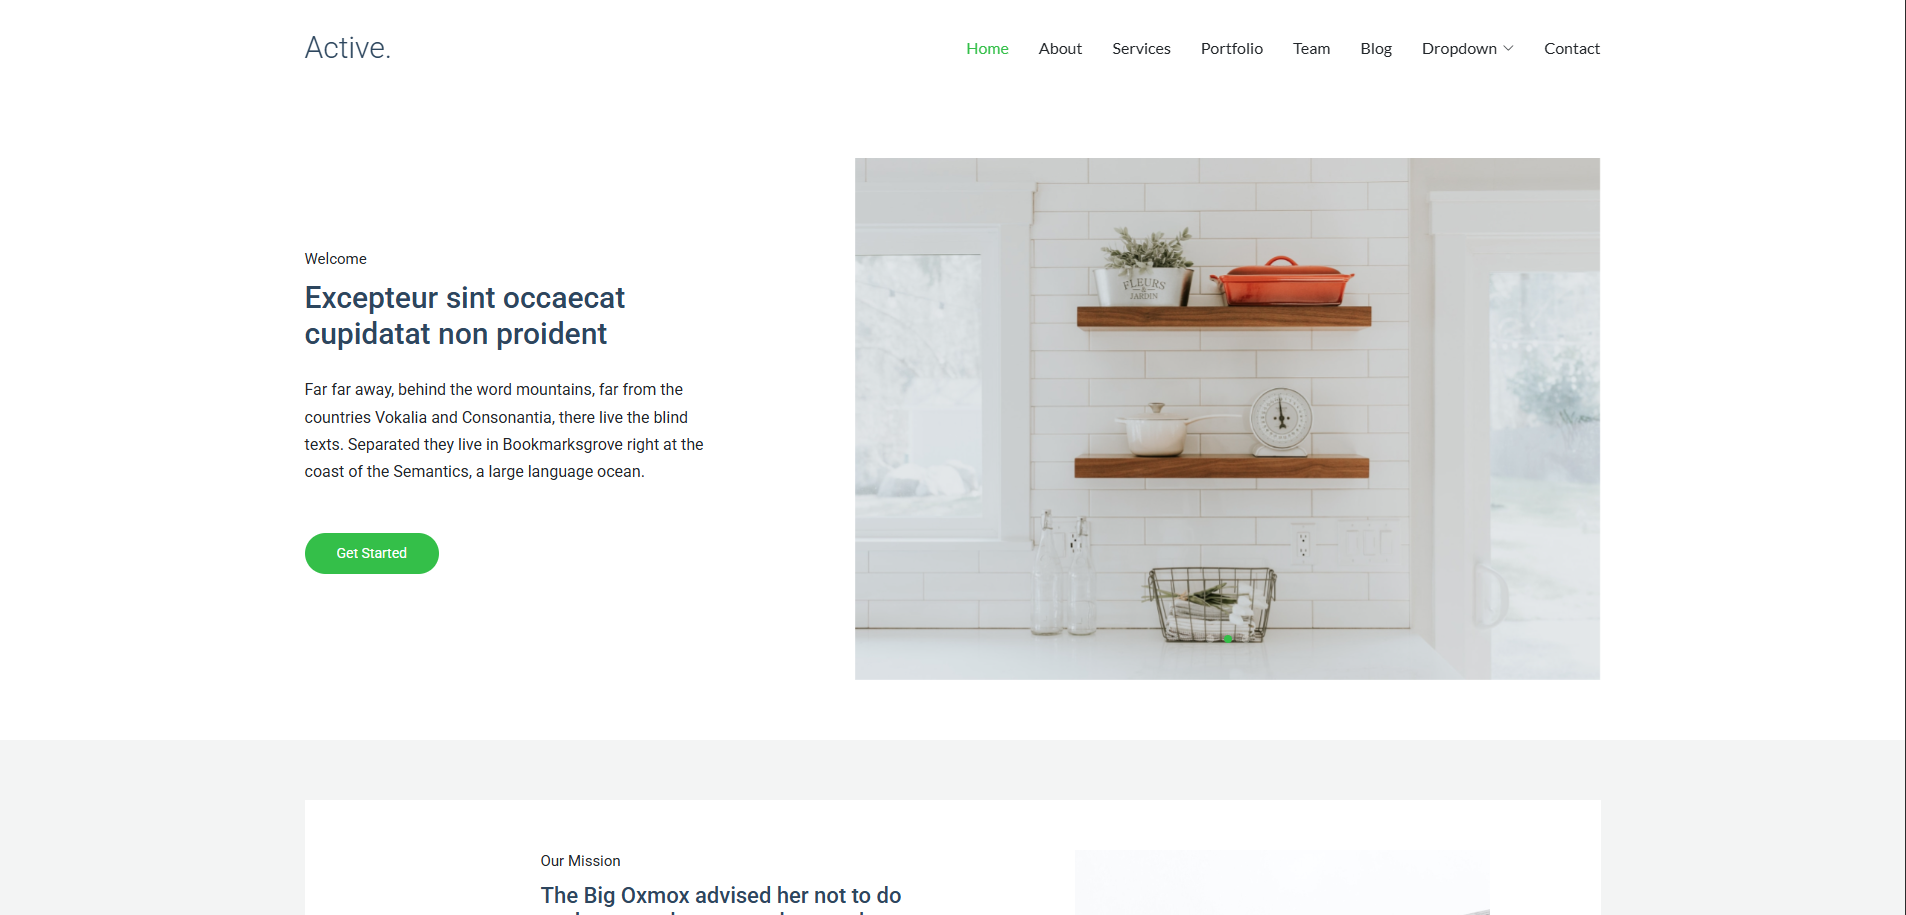The height and width of the screenshot is (915, 1906).
Task: Click the chevron arrow beside Dropdown
Action: point(1508,48)
